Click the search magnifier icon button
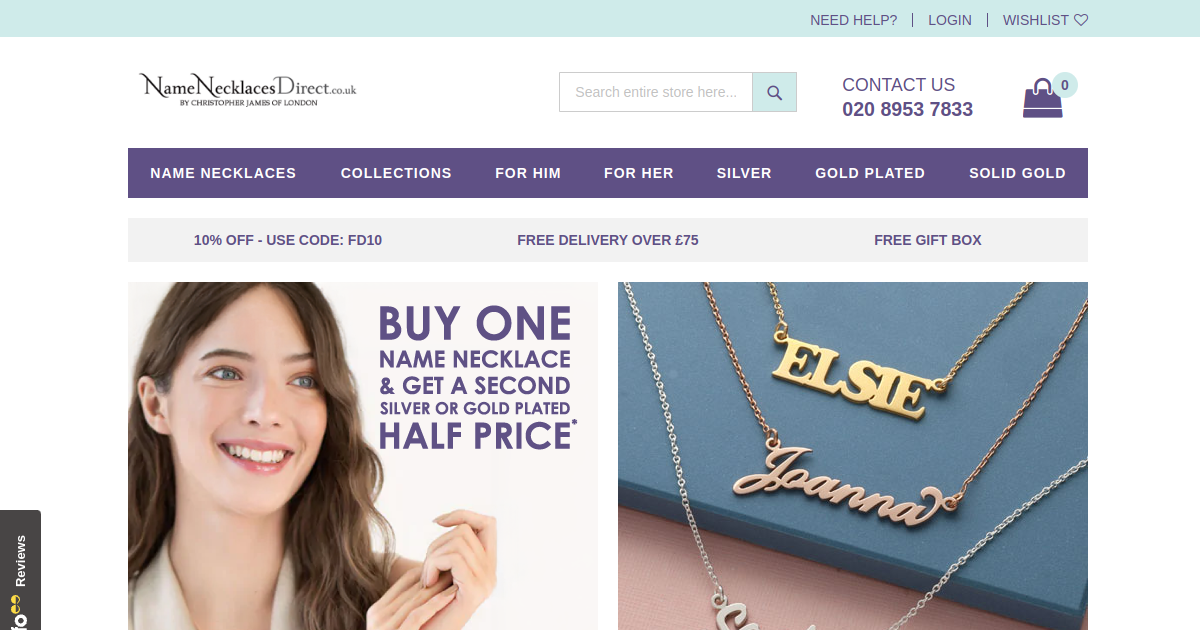This screenshot has height=630, width=1200. [x=774, y=92]
